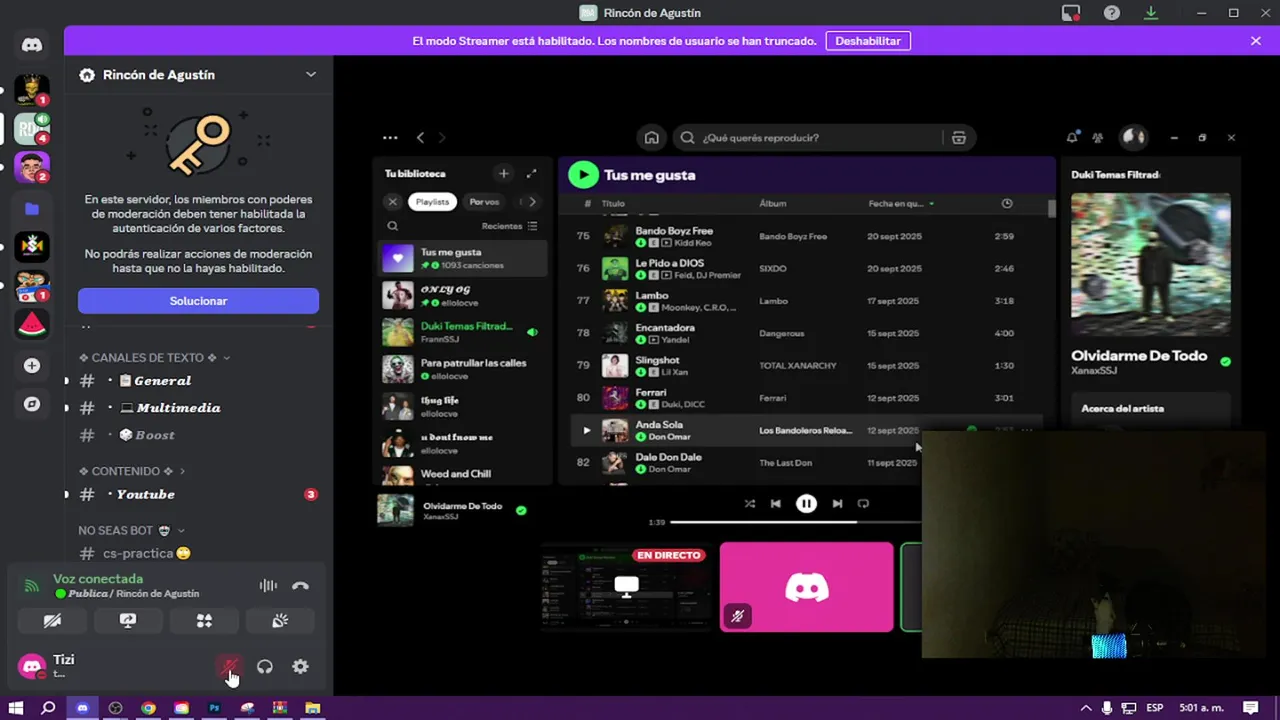The image size is (1280, 720).
Task: Click Spotify browse icon beside search
Action: (959, 138)
